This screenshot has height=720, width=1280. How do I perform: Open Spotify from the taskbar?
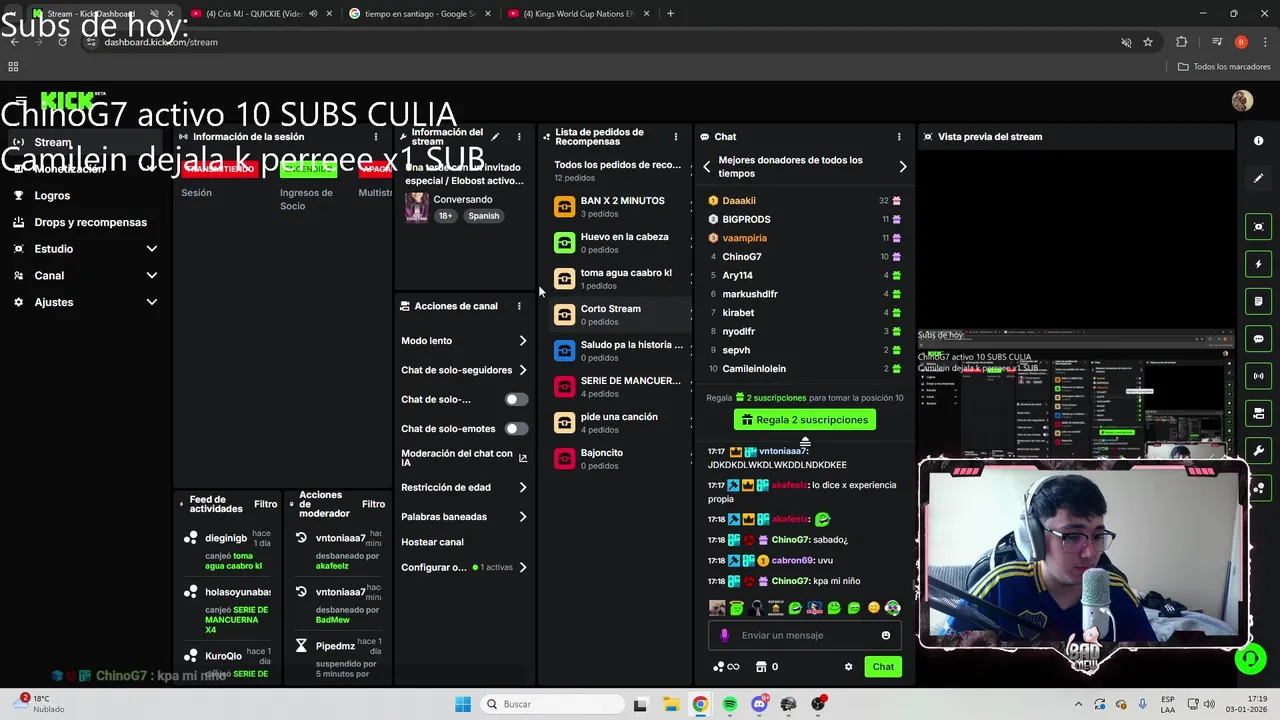[x=730, y=704]
